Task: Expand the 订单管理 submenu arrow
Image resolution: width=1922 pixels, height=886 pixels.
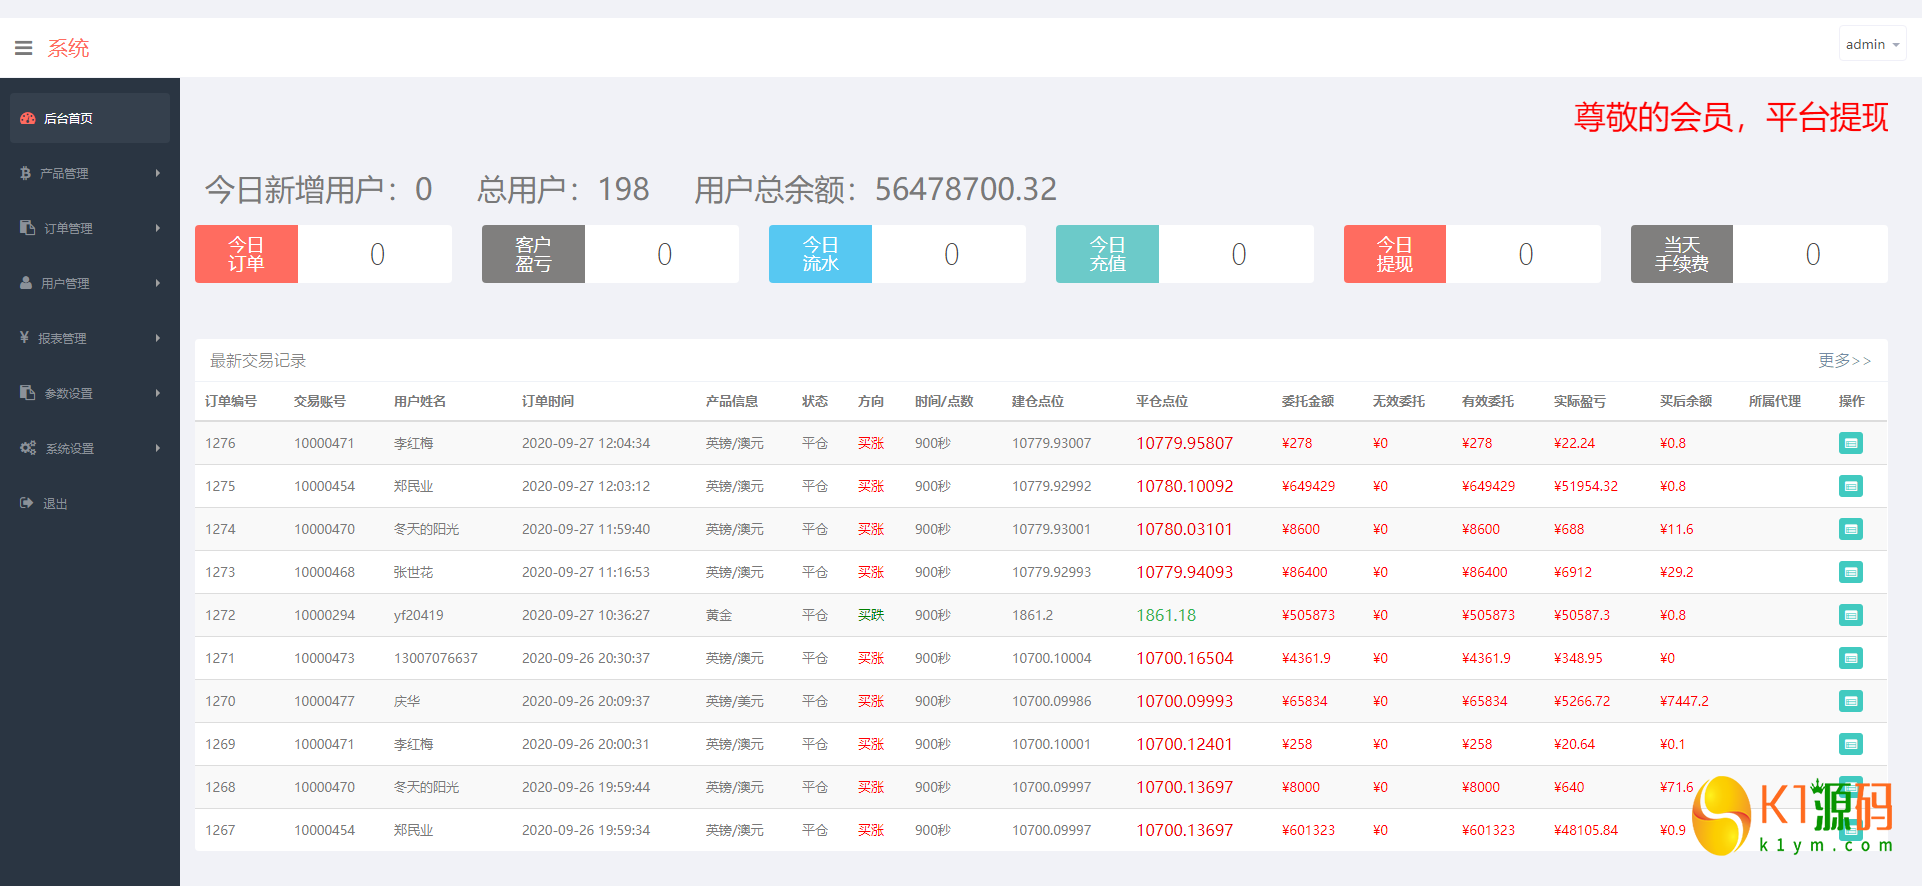Action: pyautogui.click(x=158, y=228)
